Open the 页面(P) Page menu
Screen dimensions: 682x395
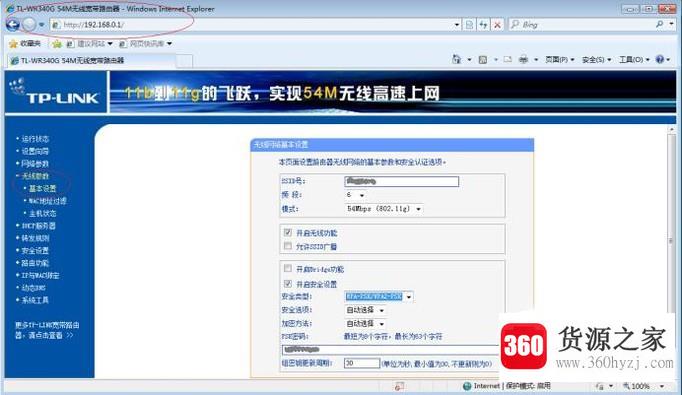coord(560,60)
